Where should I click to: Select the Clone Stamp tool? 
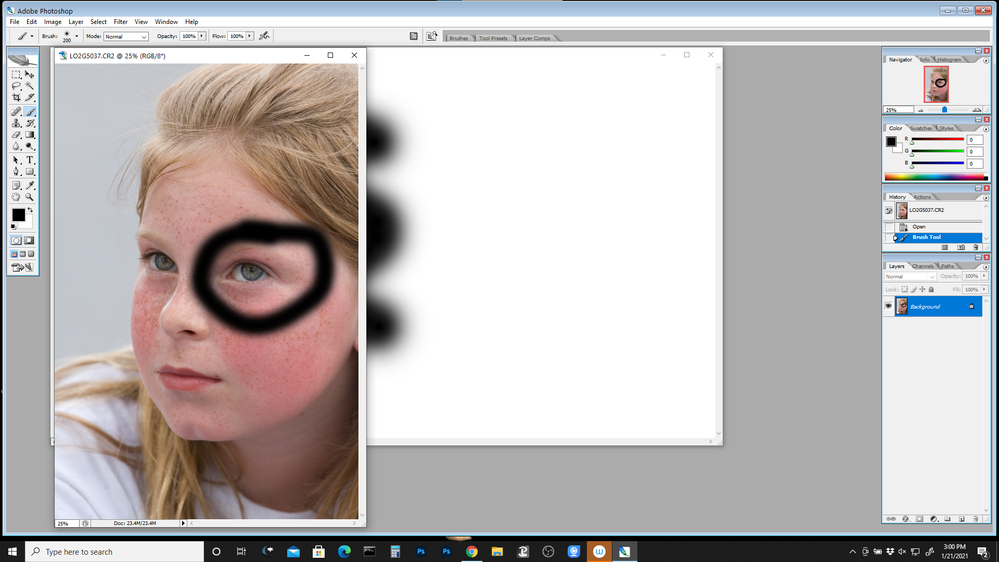pos(16,123)
